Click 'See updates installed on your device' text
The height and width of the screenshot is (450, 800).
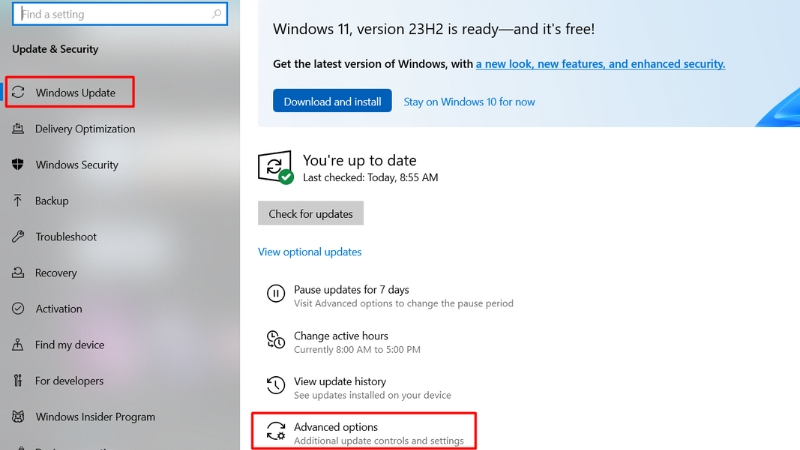(372, 395)
